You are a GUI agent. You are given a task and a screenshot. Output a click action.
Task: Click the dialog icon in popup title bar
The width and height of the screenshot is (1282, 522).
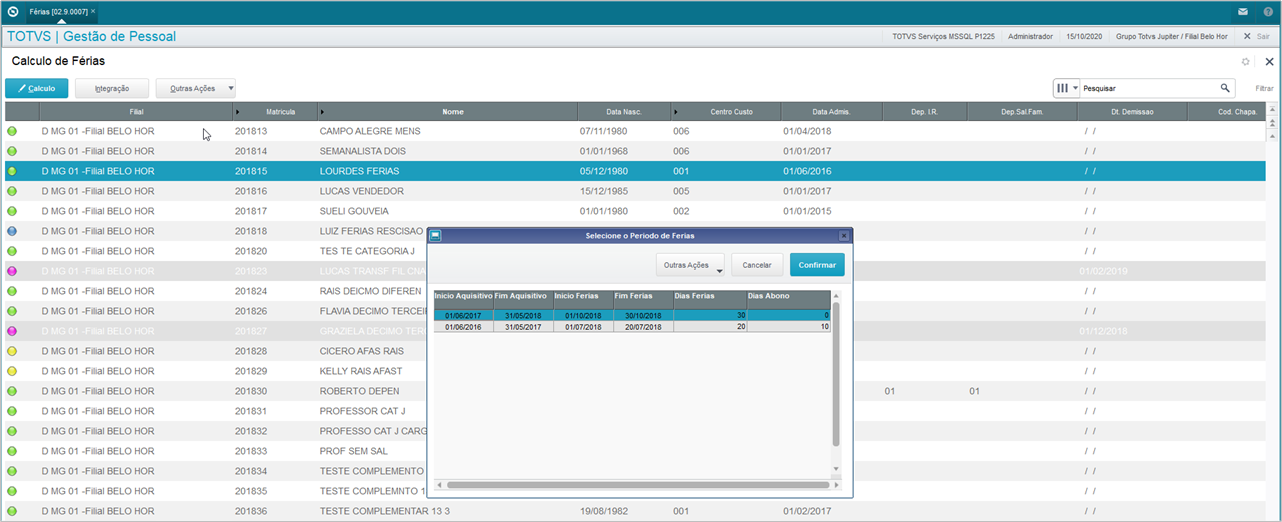pos(435,236)
